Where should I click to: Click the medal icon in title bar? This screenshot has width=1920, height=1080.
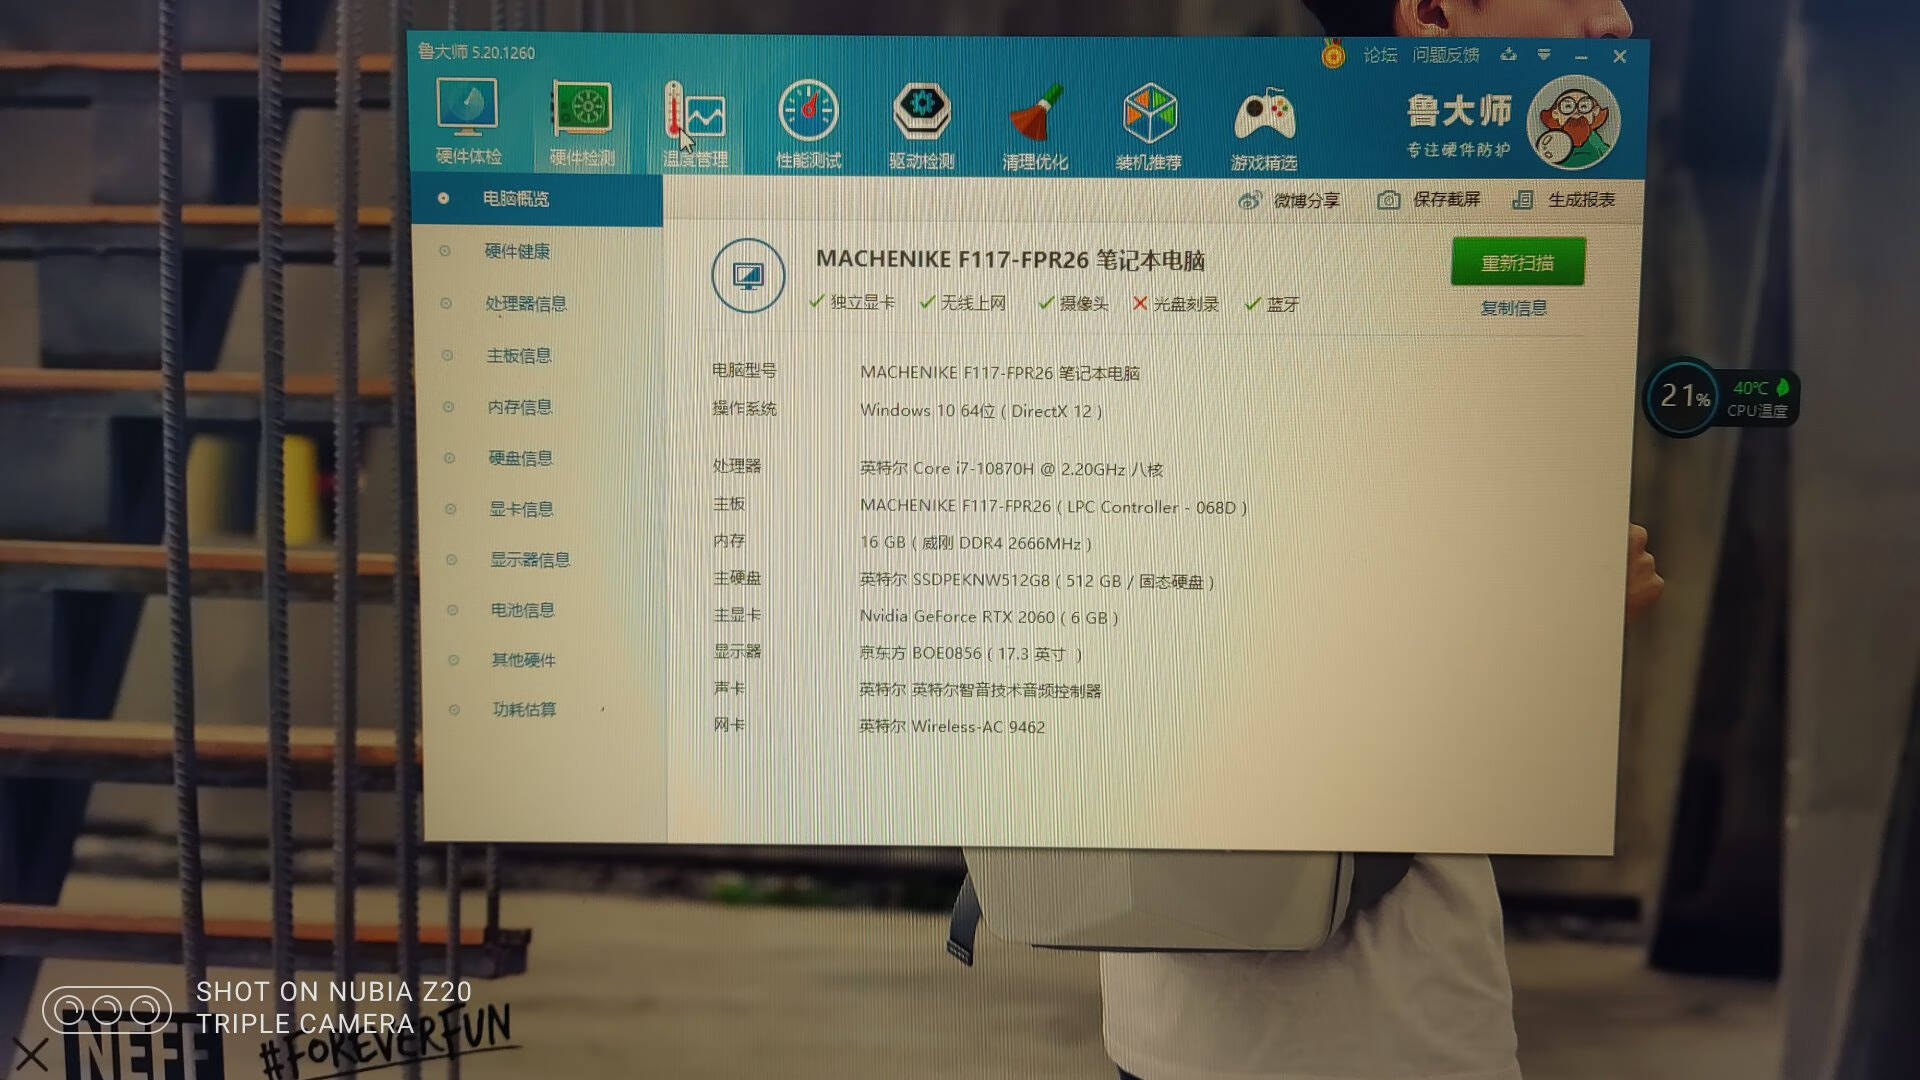click(1332, 54)
